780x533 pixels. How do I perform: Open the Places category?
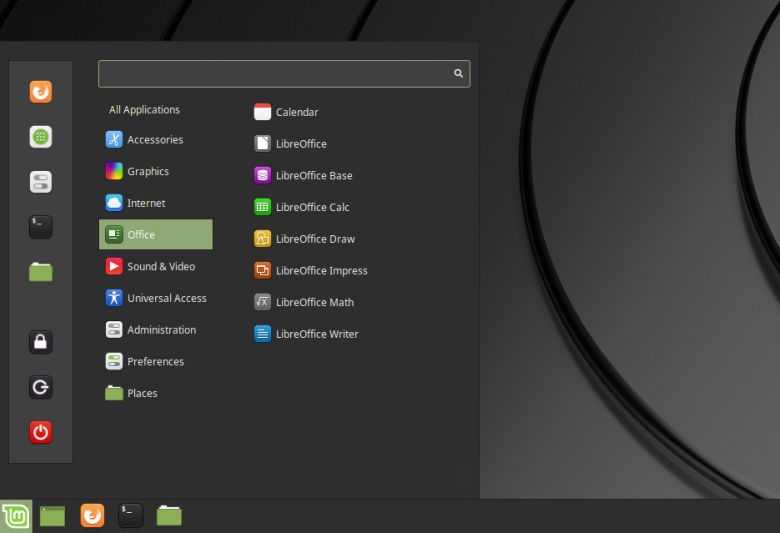156,393
